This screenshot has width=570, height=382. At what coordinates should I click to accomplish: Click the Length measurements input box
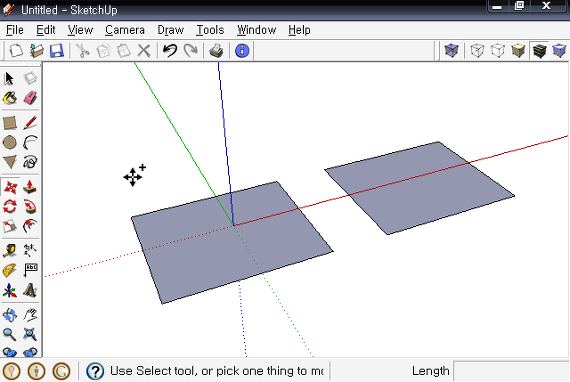point(511,371)
